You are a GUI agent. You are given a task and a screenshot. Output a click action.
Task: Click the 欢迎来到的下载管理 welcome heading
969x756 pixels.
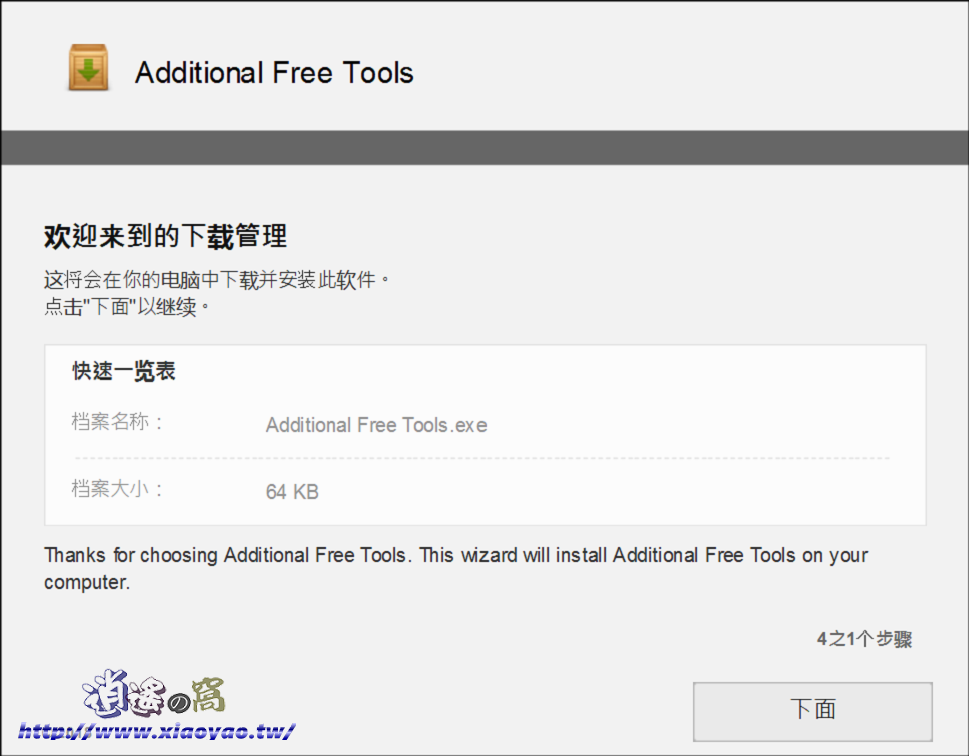tap(166, 236)
